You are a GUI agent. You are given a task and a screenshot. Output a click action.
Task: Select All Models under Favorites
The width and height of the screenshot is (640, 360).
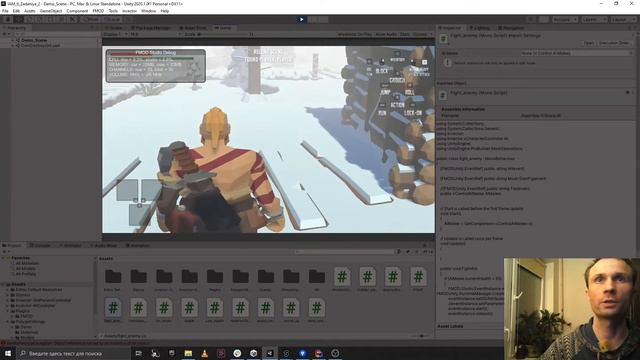coord(25,269)
